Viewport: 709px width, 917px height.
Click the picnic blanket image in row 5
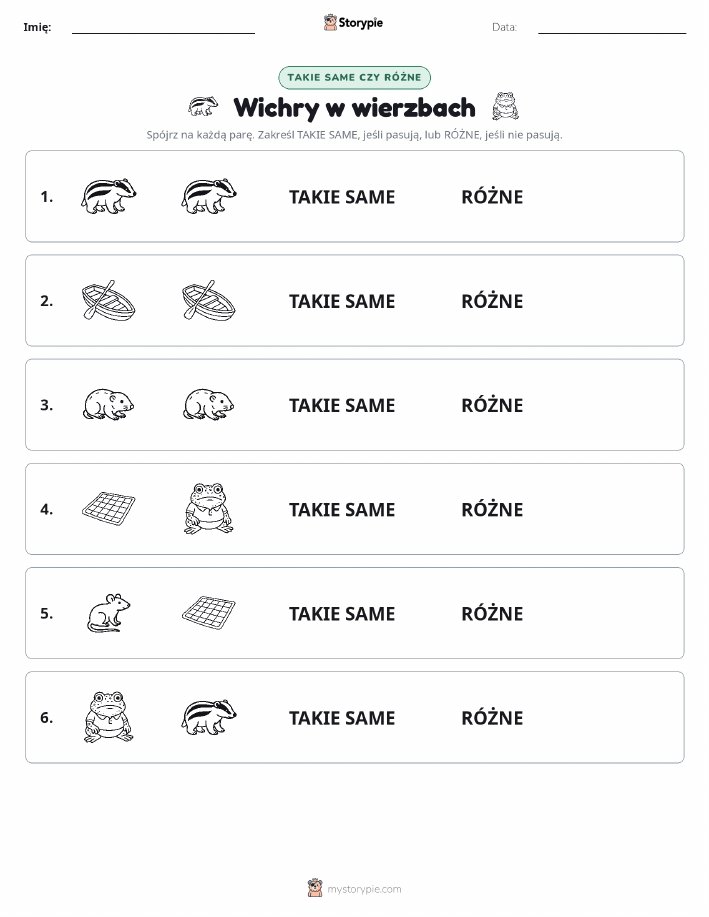point(209,612)
